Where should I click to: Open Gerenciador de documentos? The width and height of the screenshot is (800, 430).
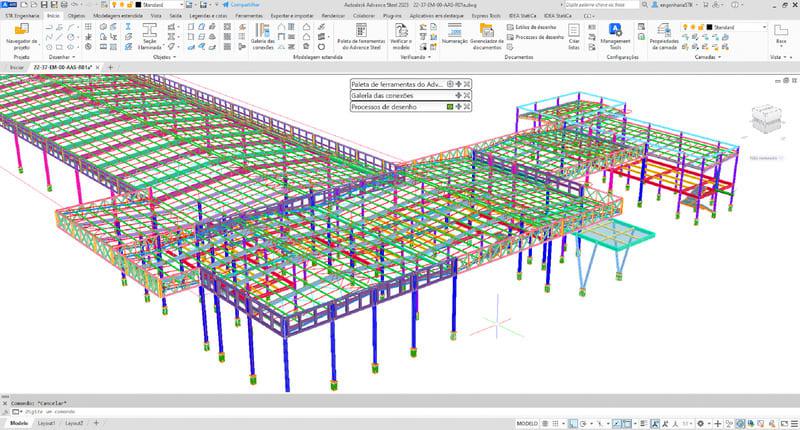(487, 36)
